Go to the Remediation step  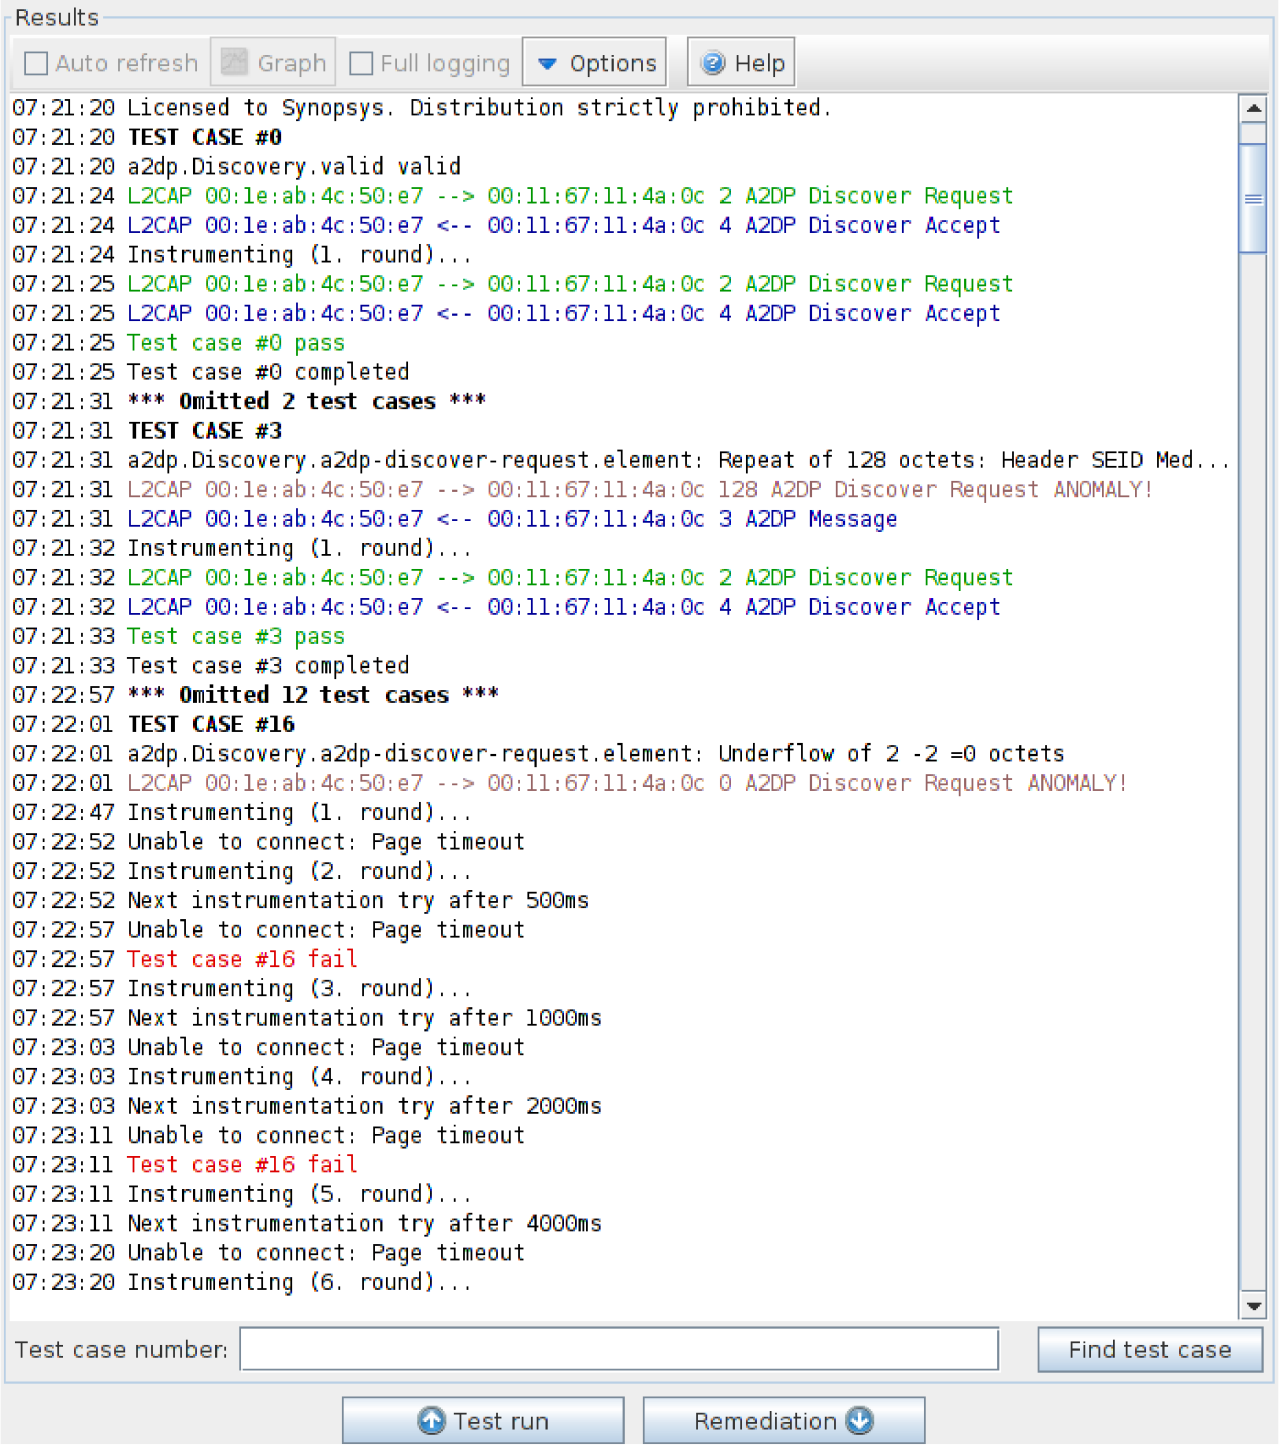coord(783,1421)
